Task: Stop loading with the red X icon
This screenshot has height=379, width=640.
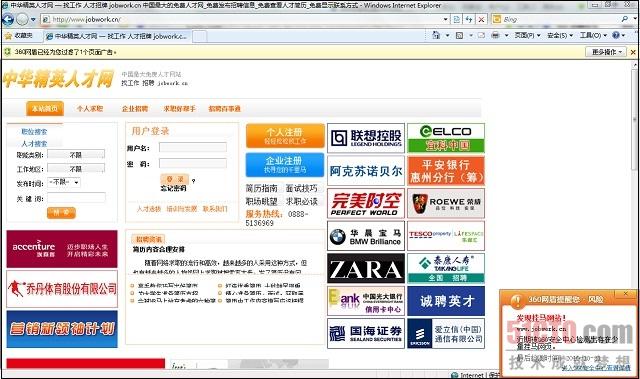Action: pyautogui.click(x=482, y=19)
